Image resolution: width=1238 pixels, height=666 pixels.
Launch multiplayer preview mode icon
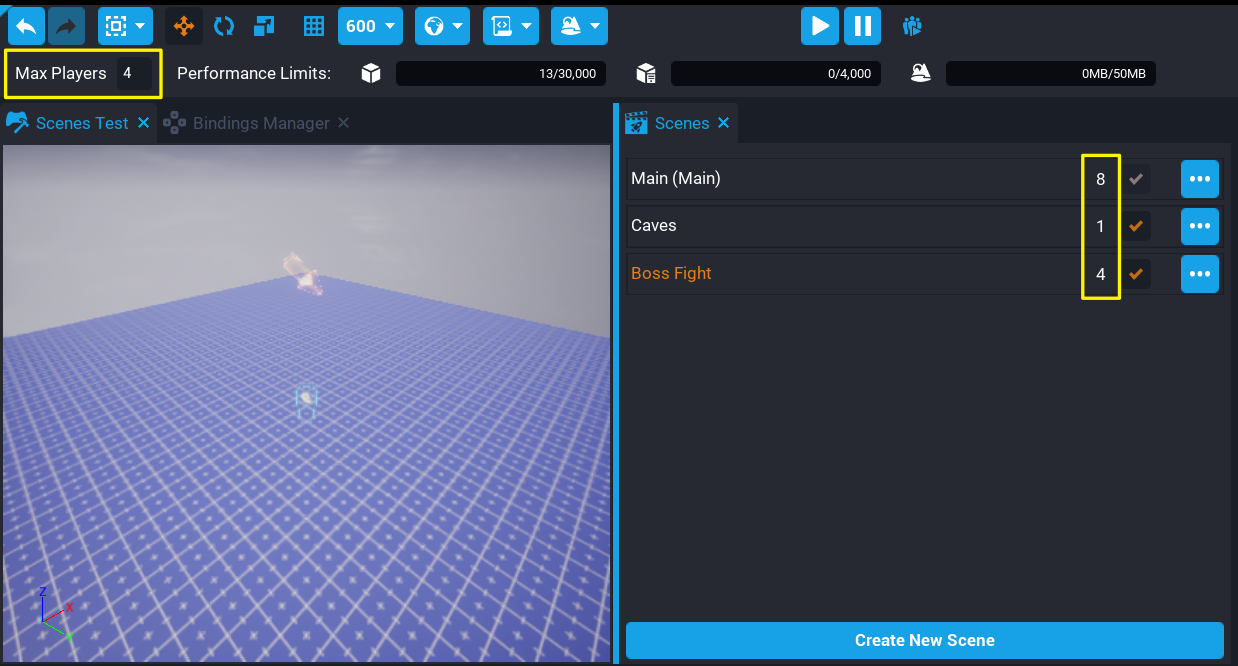tap(911, 26)
